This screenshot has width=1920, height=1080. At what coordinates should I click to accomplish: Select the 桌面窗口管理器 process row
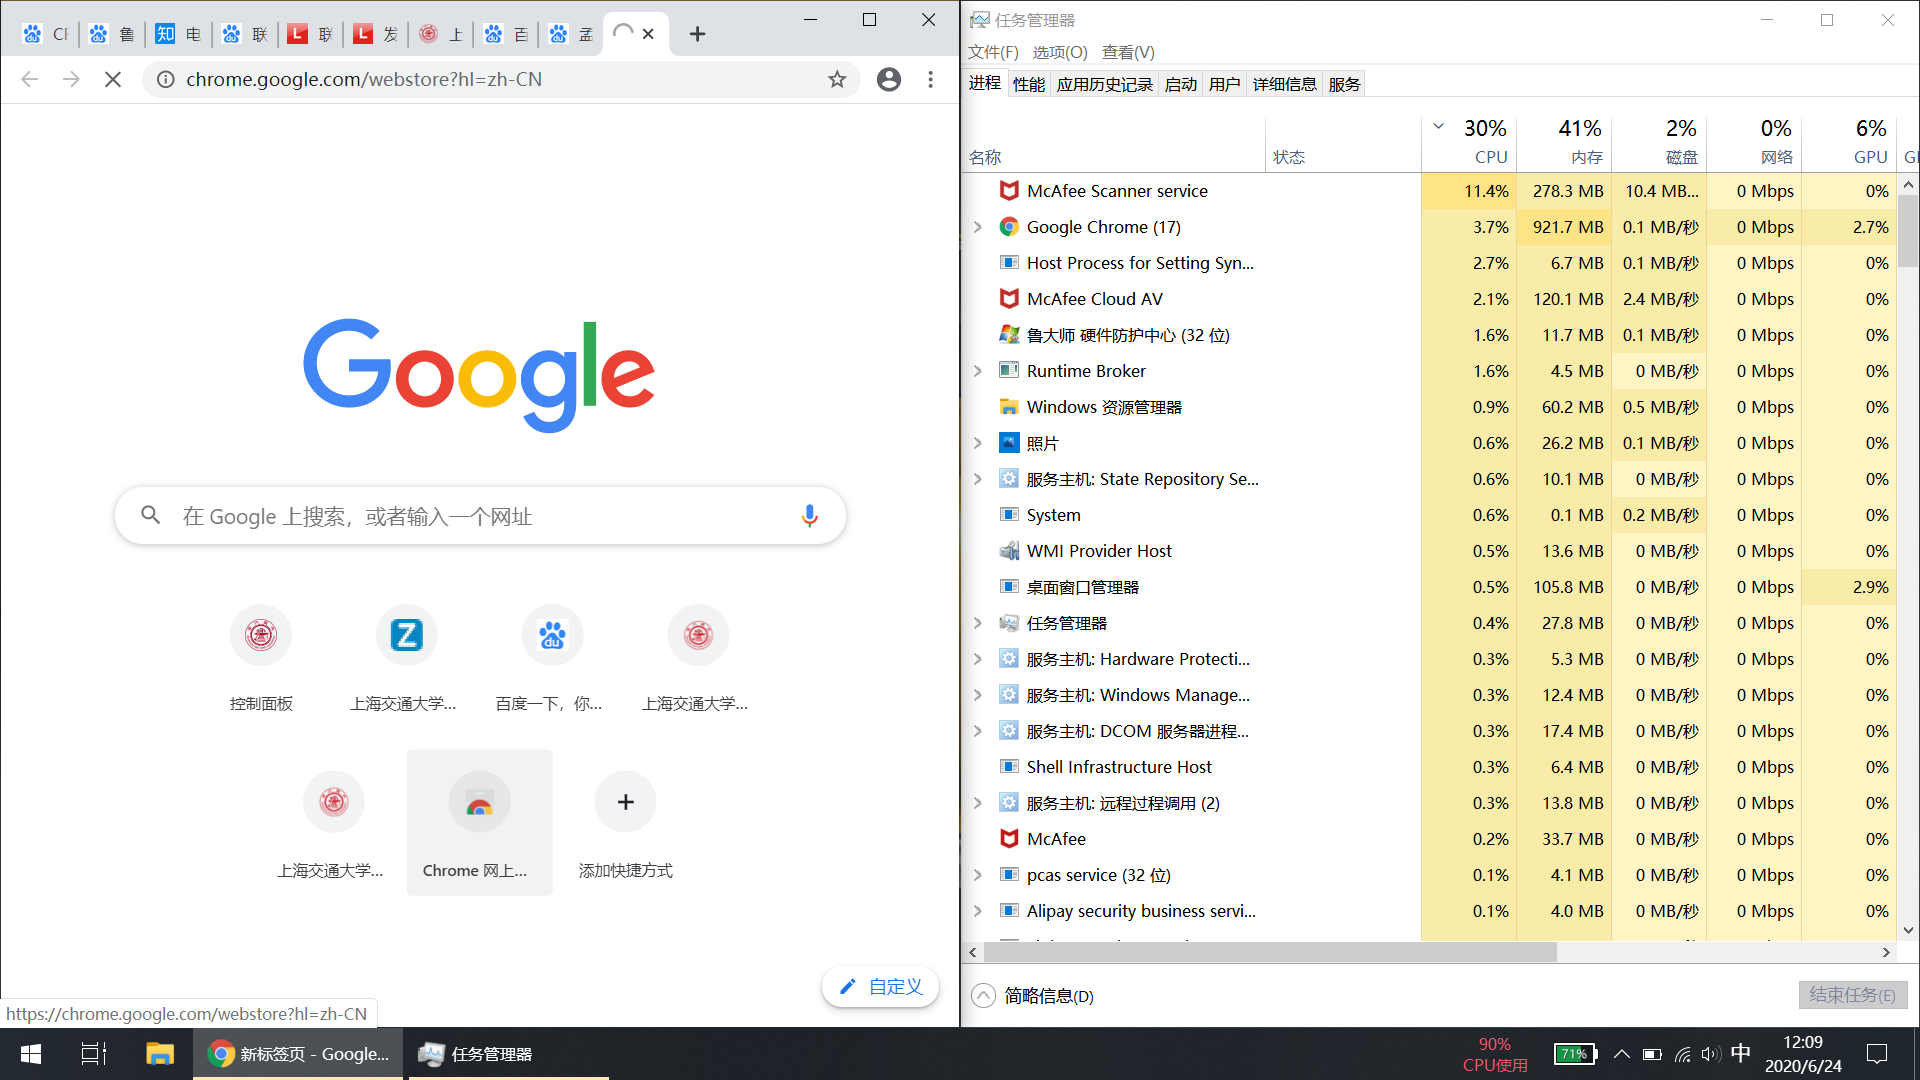click(1430, 587)
